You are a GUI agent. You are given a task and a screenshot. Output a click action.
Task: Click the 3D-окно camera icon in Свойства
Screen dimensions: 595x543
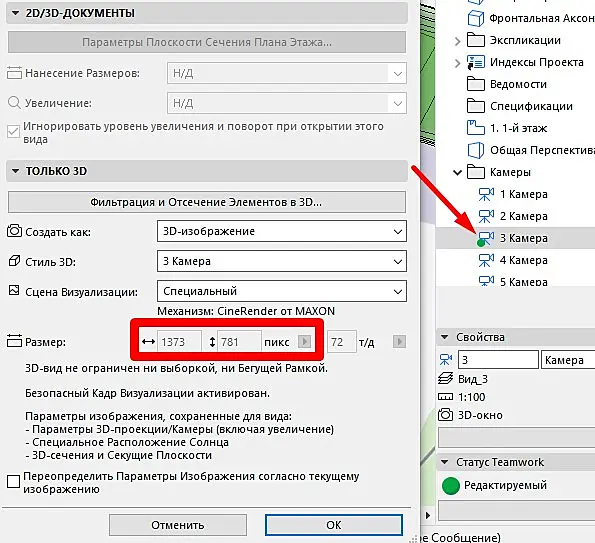coord(445,415)
